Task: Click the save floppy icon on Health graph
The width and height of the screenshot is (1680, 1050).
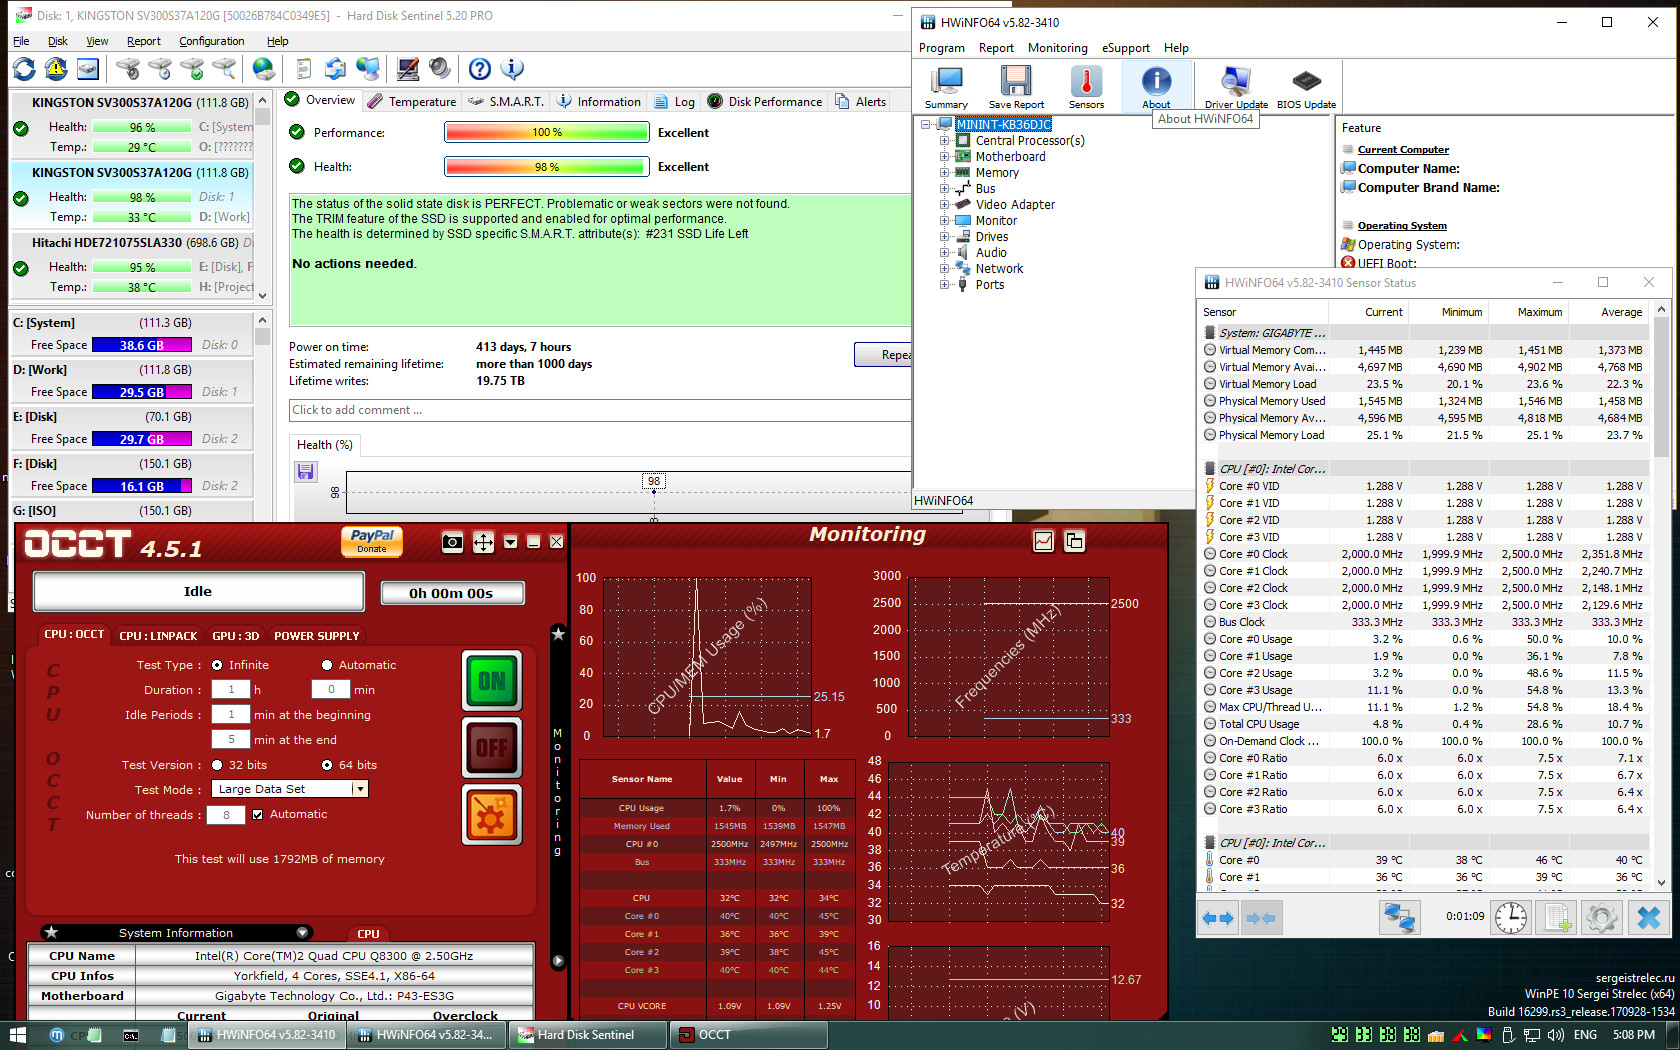Action: [x=306, y=472]
